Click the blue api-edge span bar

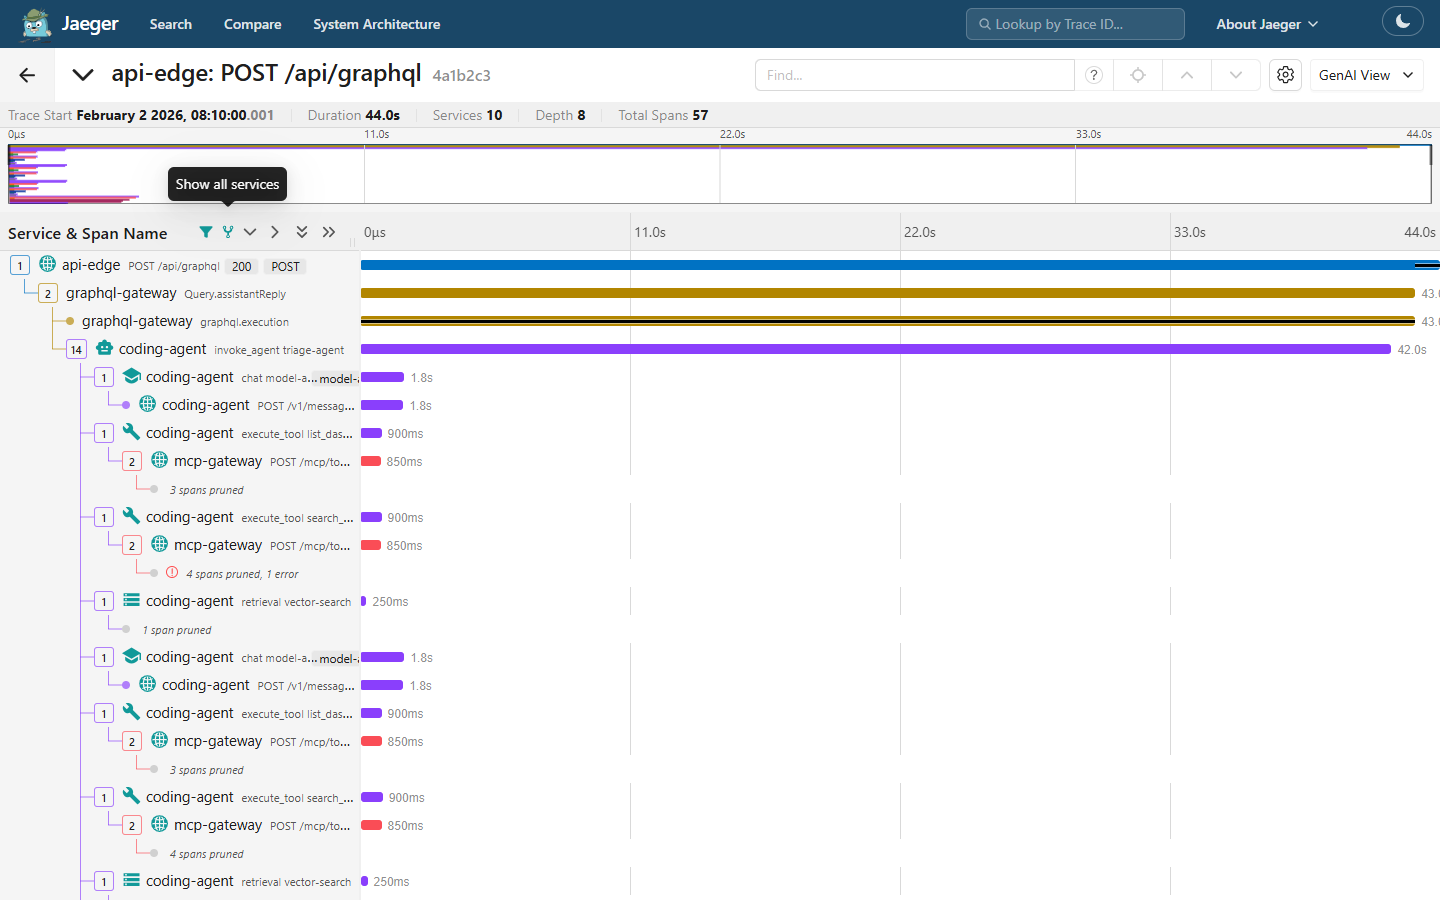(900, 265)
